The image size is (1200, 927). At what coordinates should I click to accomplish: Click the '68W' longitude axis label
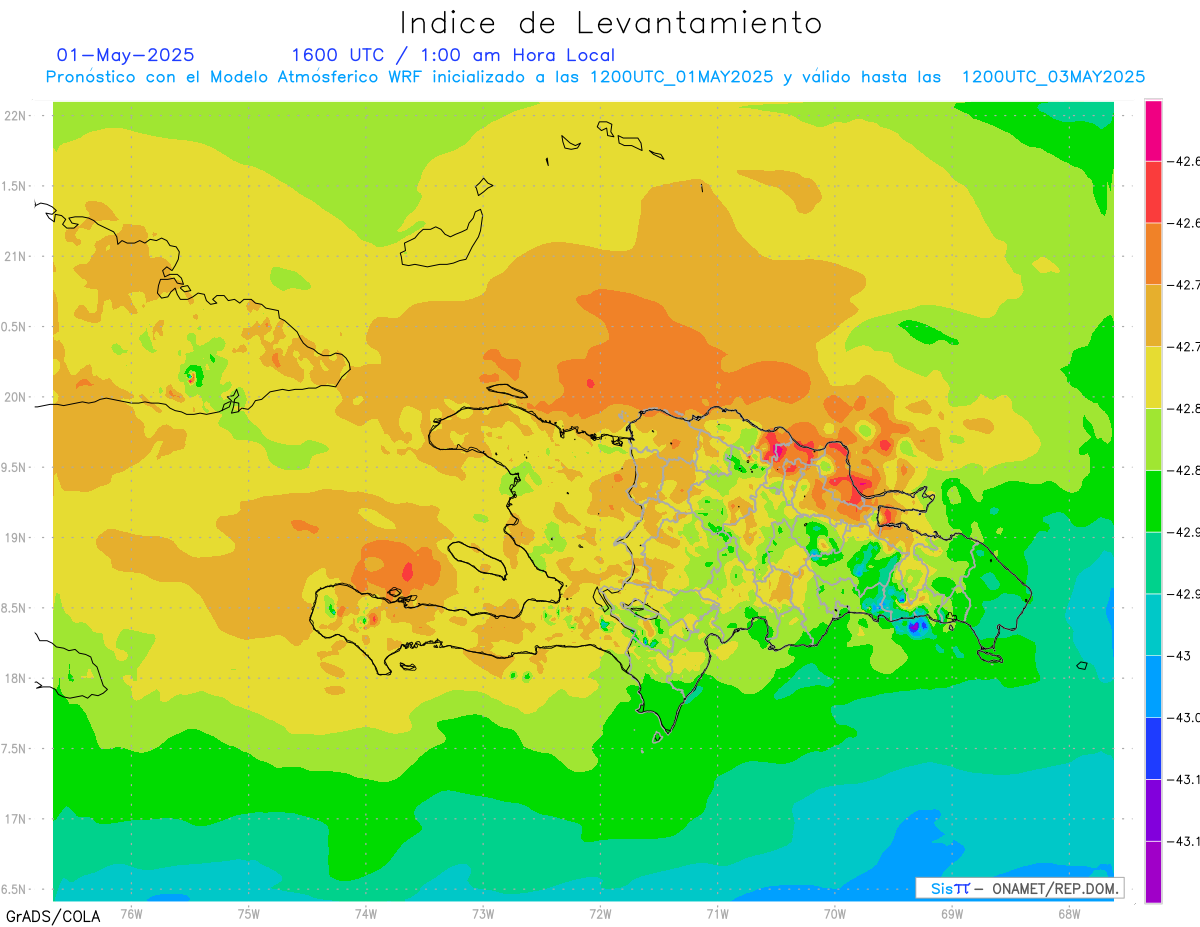pos(1069,913)
